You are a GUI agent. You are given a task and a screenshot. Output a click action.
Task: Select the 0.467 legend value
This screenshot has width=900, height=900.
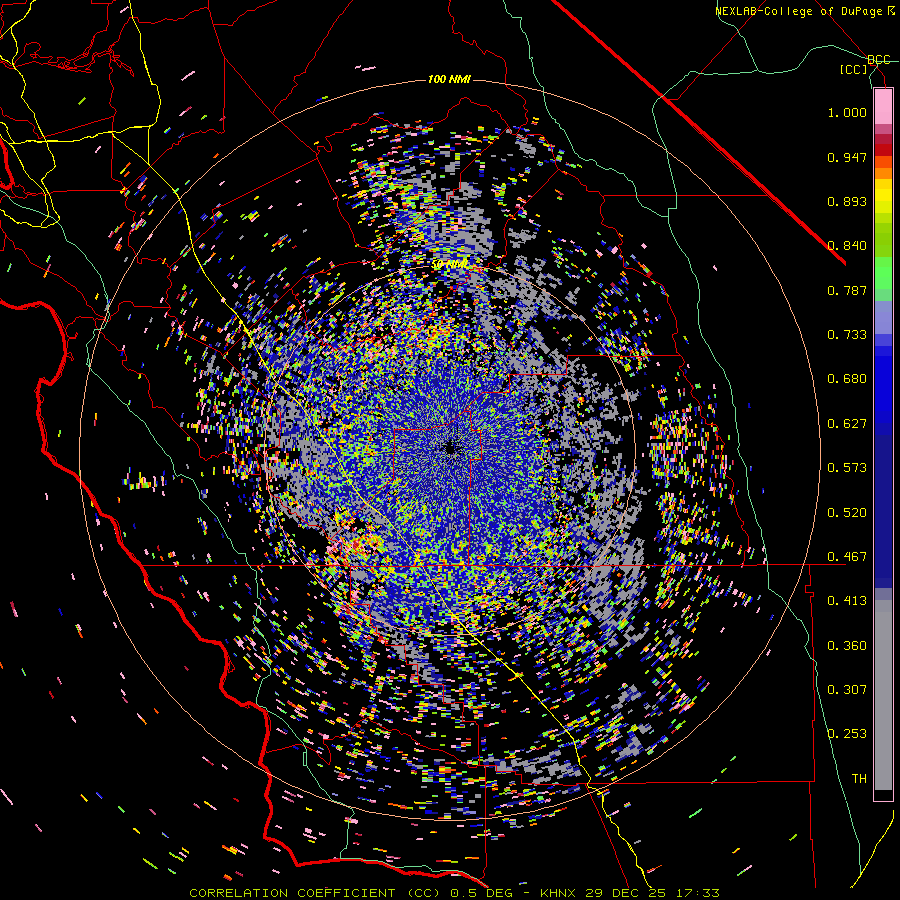point(847,557)
